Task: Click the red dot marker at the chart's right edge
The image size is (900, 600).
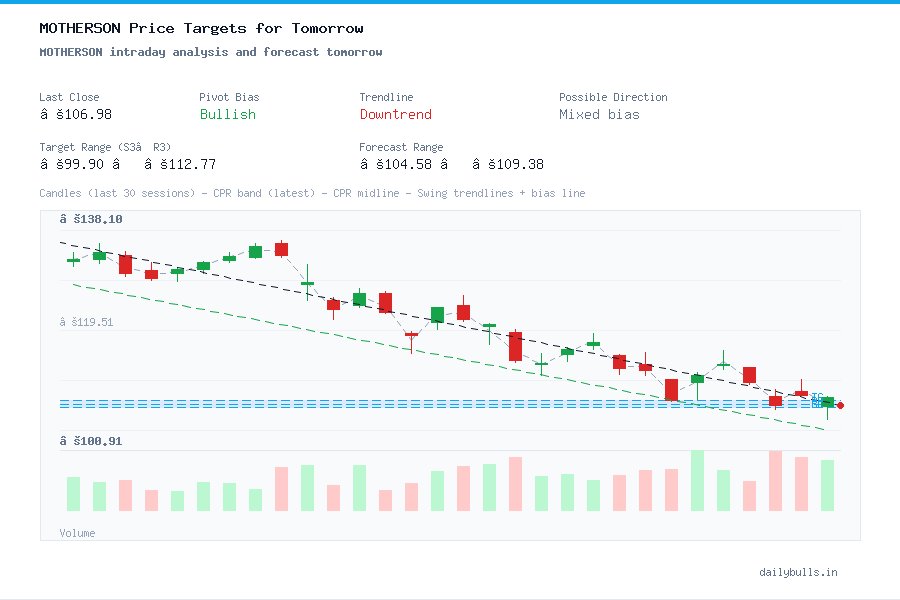Action: 841,405
